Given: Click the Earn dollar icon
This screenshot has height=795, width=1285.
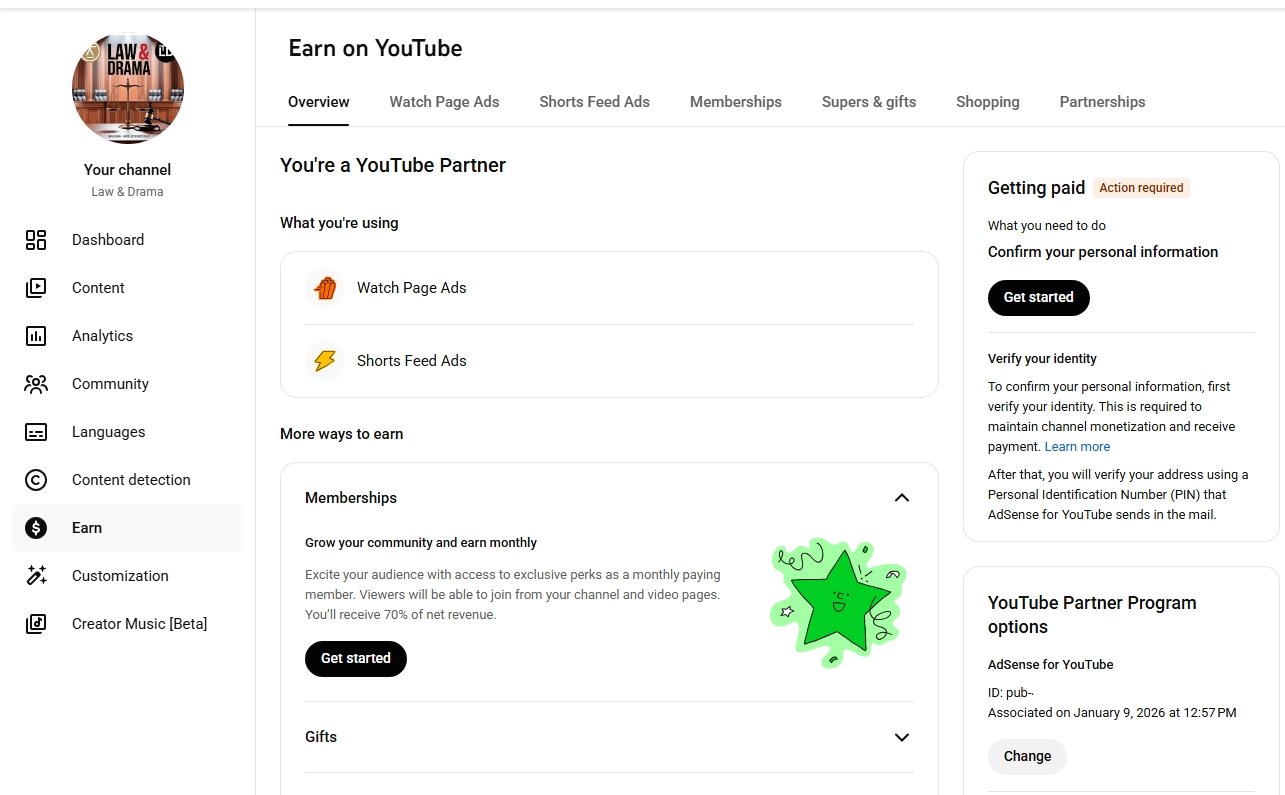Looking at the screenshot, I should point(36,528).
